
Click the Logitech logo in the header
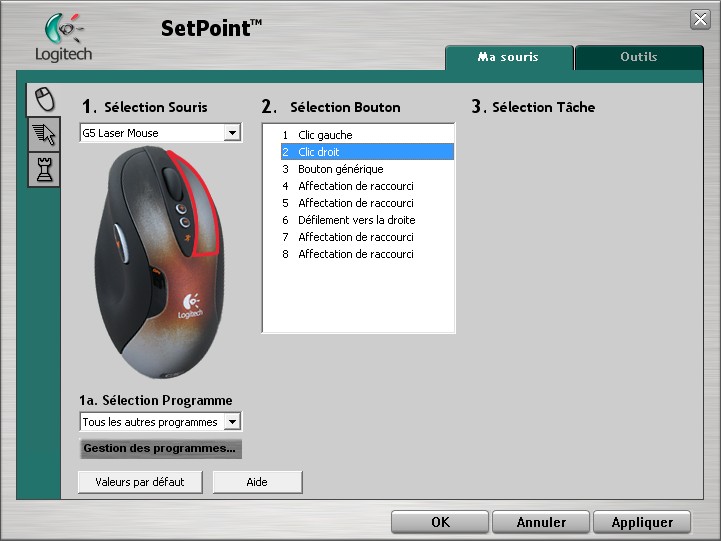[x=64, y=38]
